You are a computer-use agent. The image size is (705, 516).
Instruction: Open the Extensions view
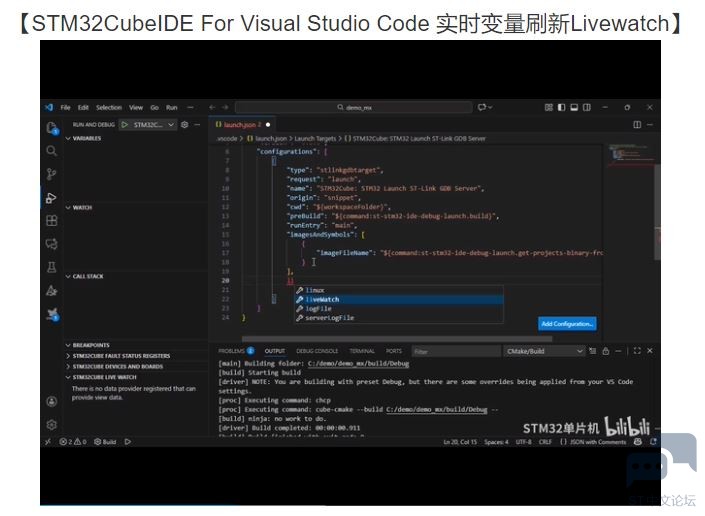point(51,221)
